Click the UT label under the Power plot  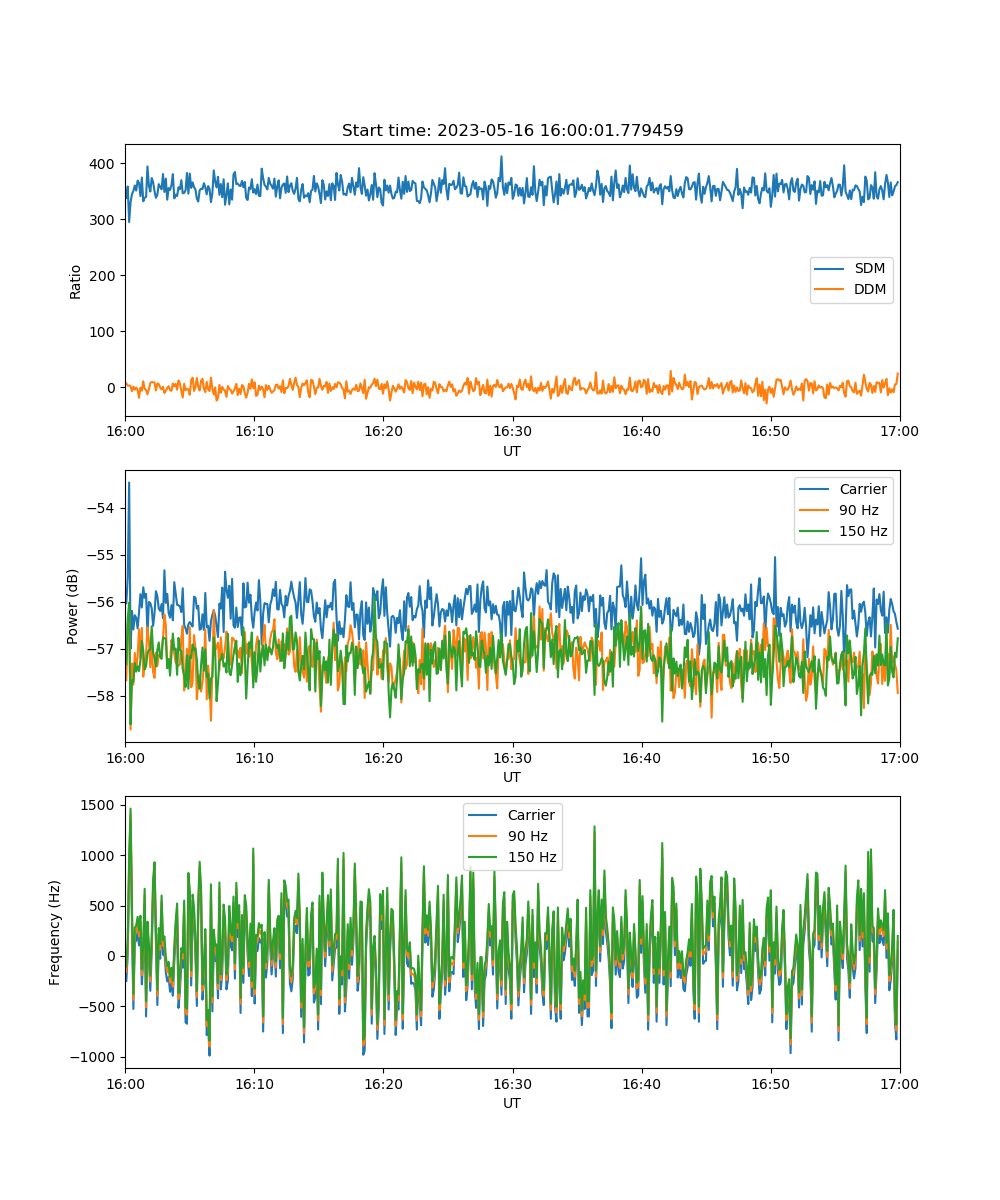point(512,777)
